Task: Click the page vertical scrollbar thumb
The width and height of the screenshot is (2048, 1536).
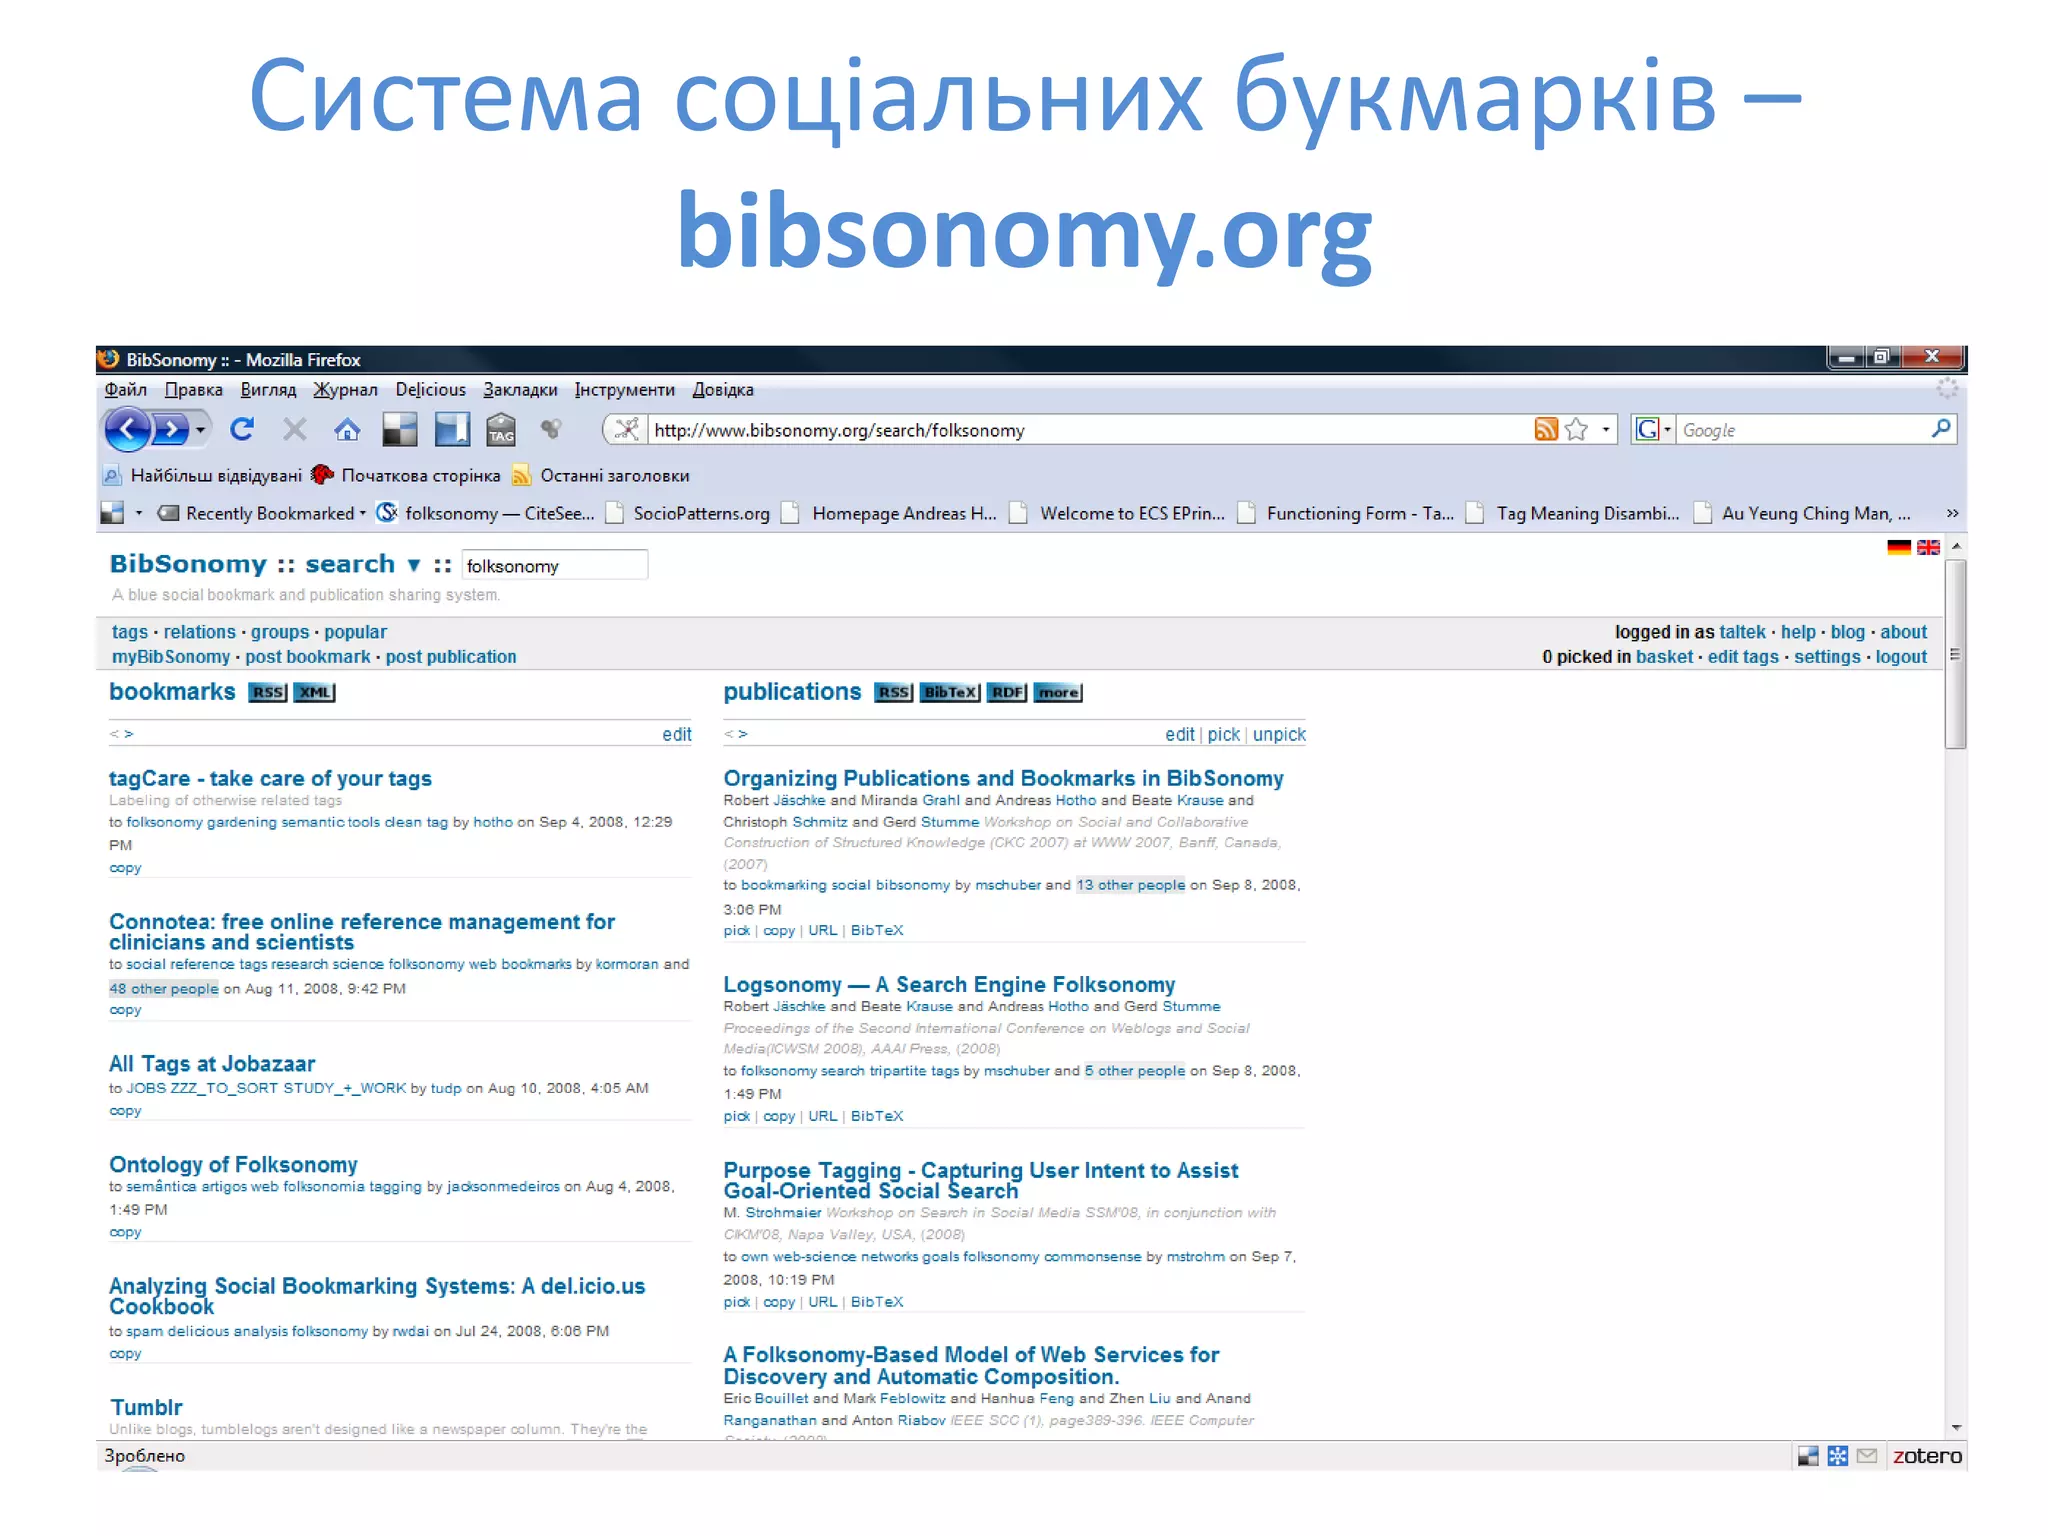Action: [1956, 654]
